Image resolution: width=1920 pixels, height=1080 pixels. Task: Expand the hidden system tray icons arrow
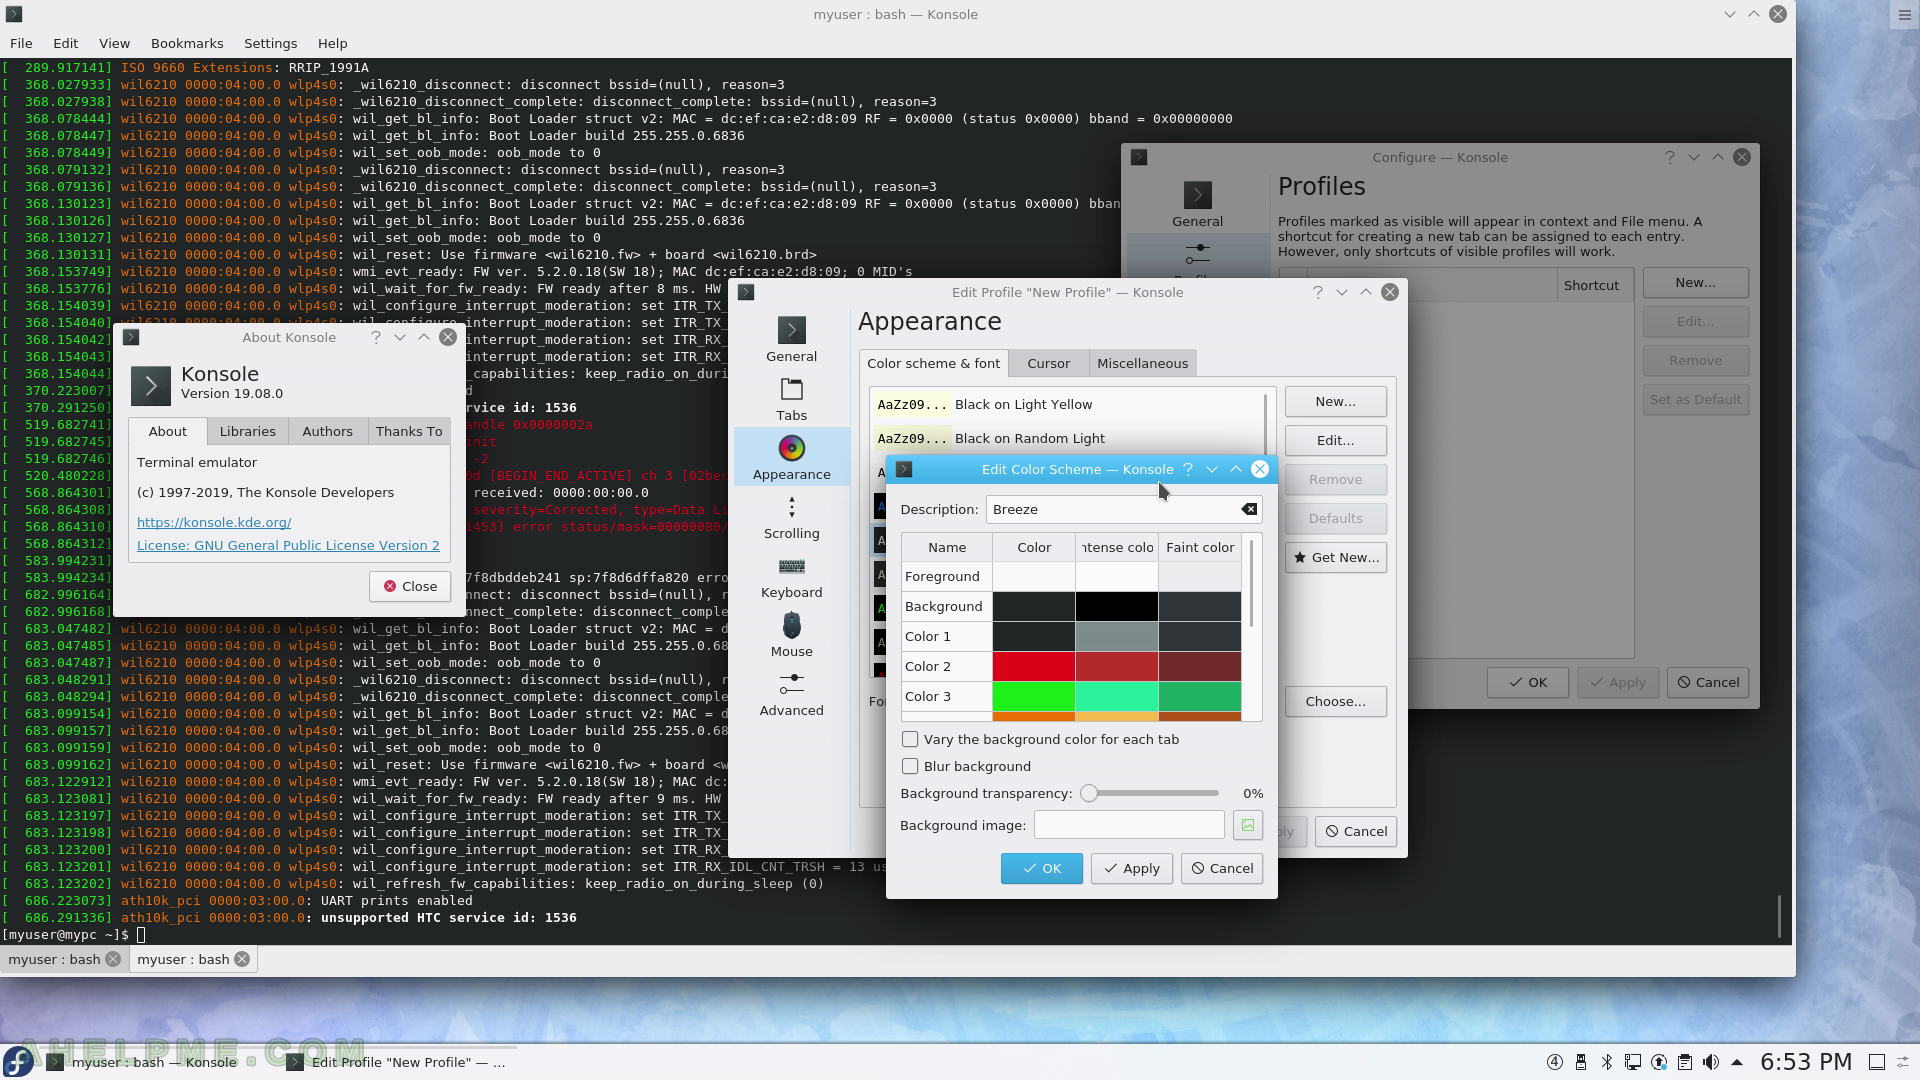[x=1737, y=1062]
